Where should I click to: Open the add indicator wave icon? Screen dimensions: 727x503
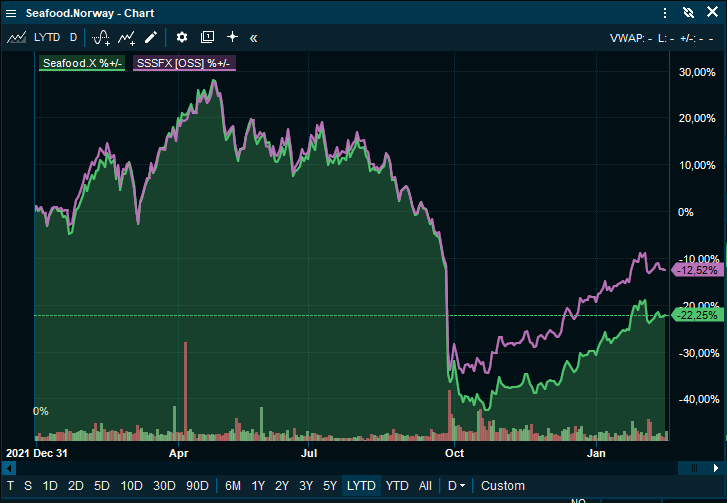point(101,38)
